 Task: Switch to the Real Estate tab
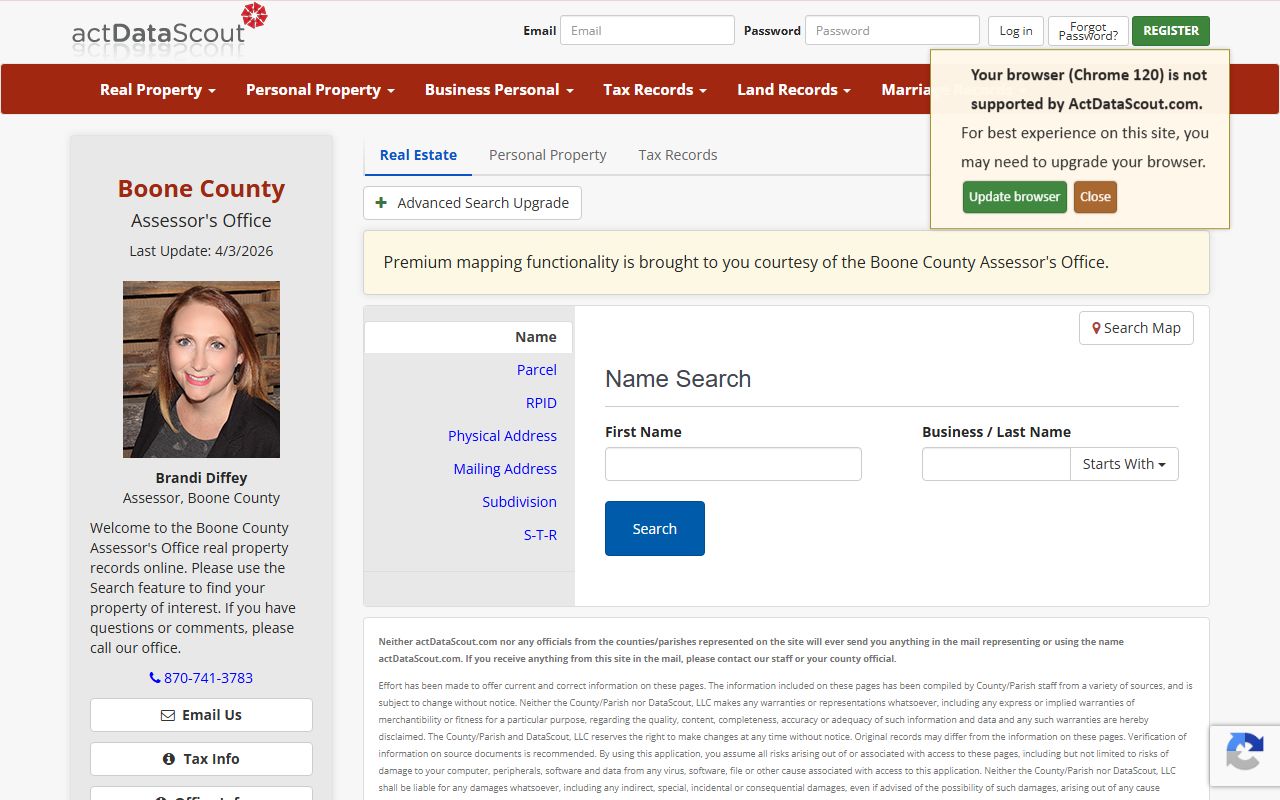[x=418, y=155]
